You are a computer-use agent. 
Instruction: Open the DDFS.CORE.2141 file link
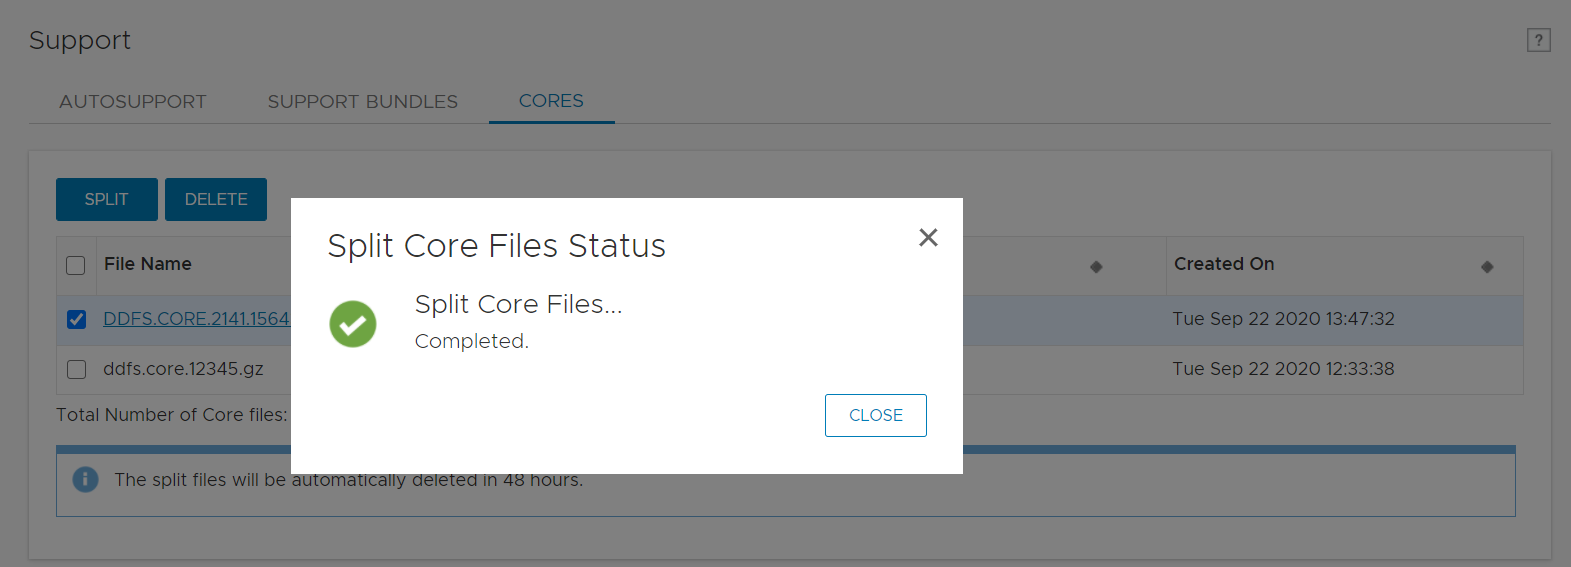click(x=196, y=319)
